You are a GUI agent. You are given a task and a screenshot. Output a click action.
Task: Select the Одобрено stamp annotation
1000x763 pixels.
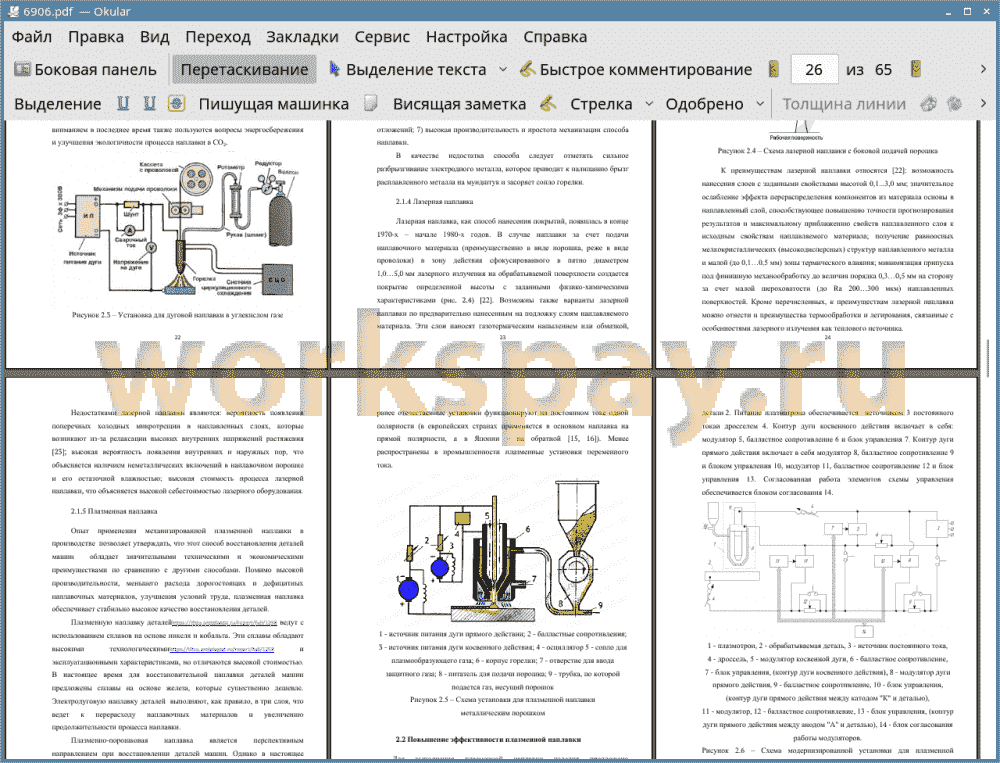tap(704, 104)
